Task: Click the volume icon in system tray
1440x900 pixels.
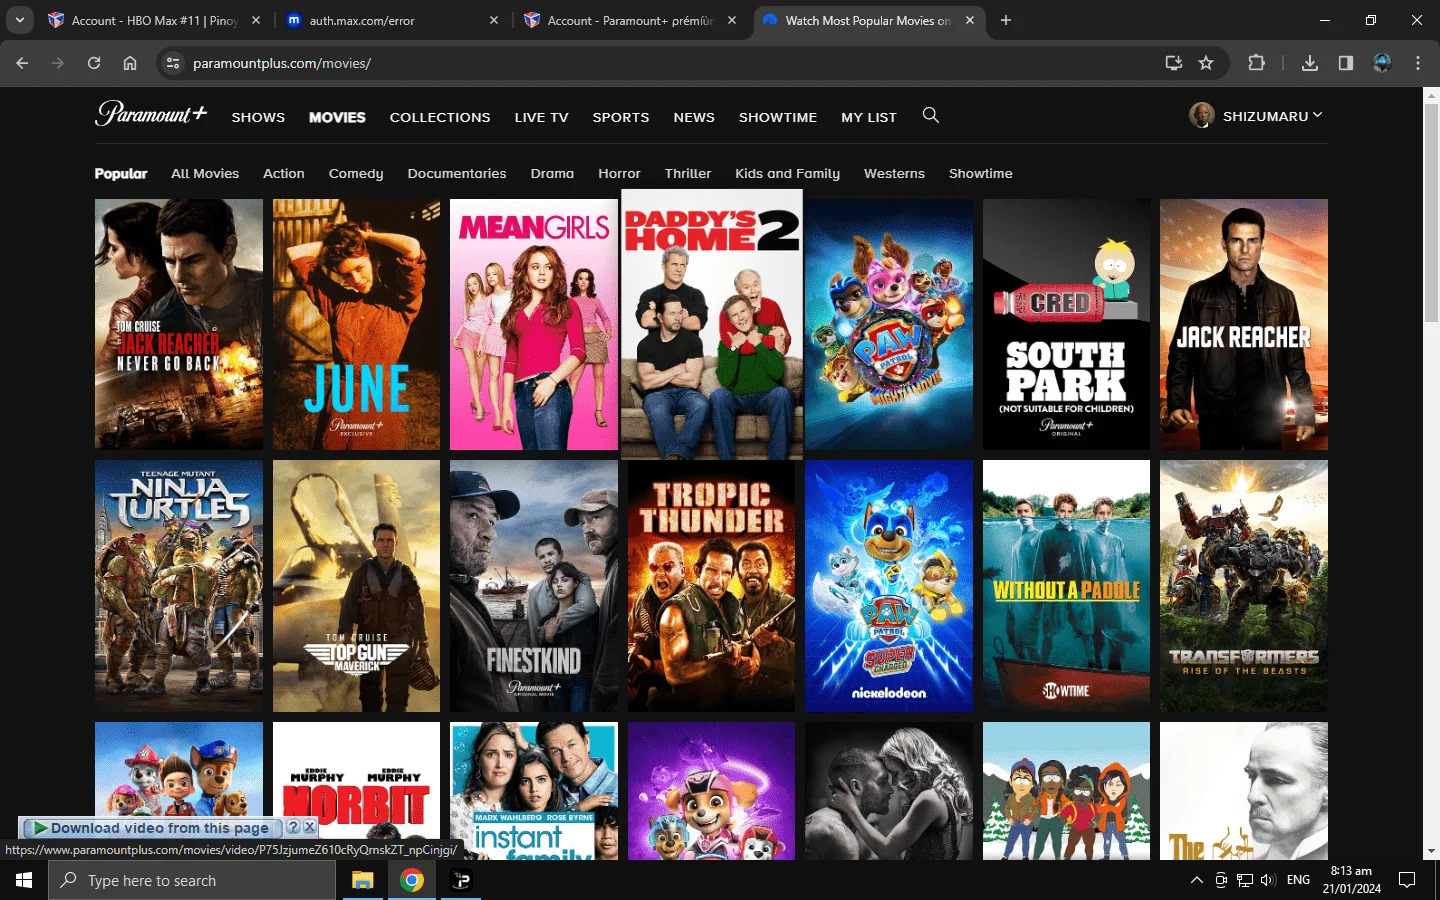Action: click(x=1268, y=880)
